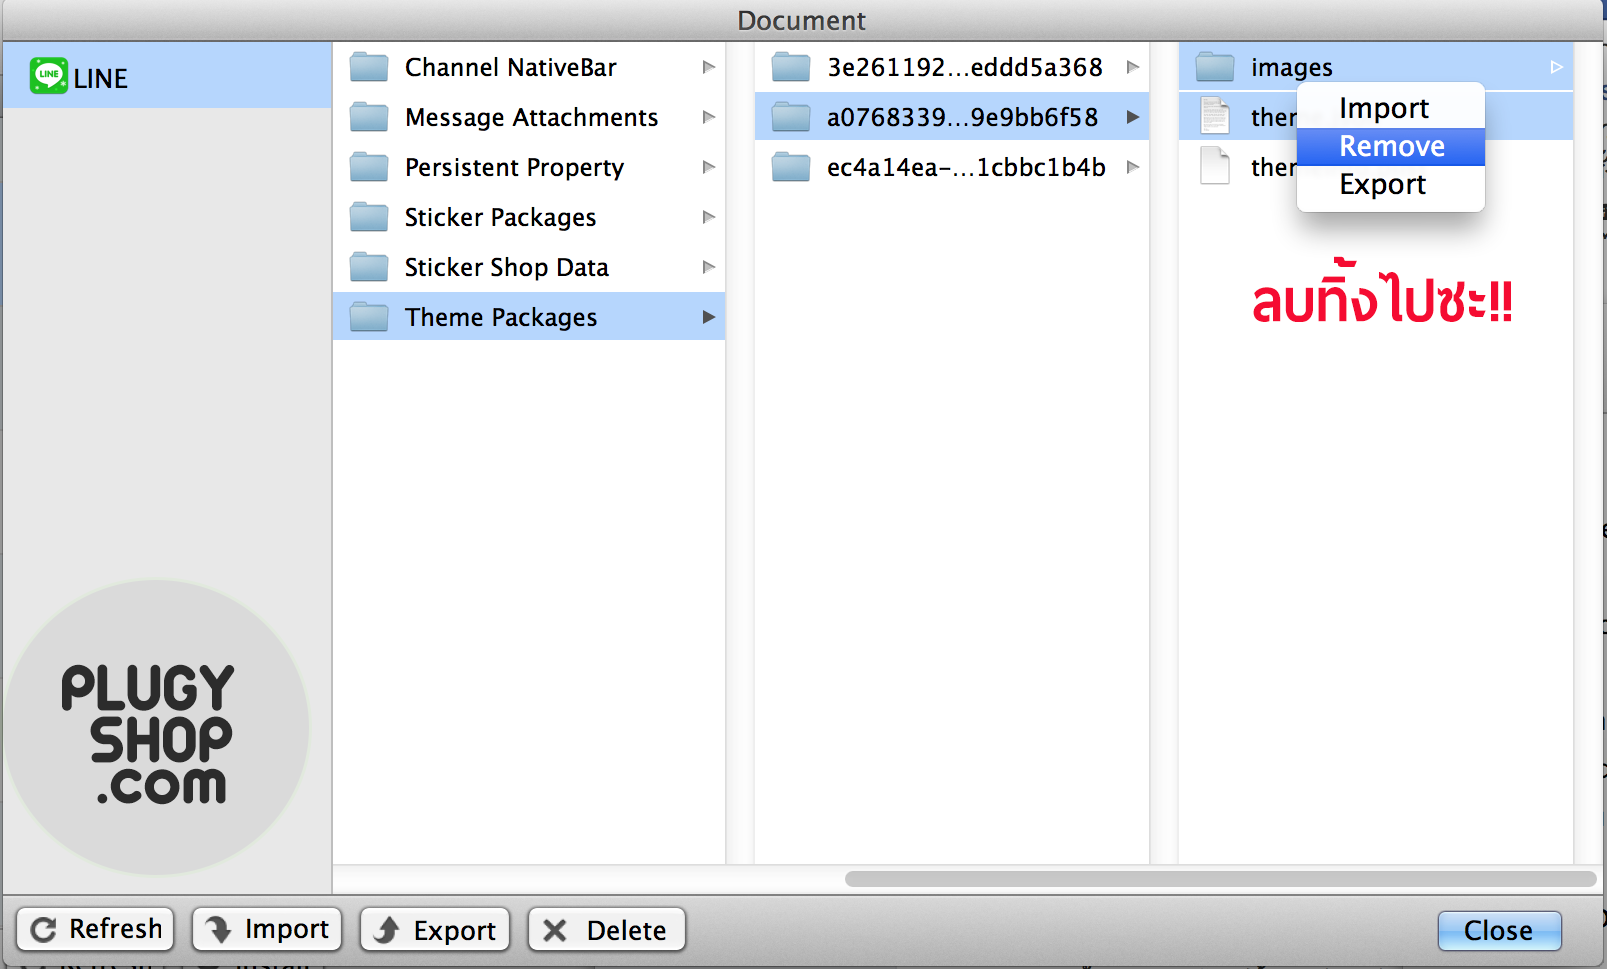Click the Theme Packages disclosure arrow
This screenshot has height=969, width=1607.
click(709, 317)
